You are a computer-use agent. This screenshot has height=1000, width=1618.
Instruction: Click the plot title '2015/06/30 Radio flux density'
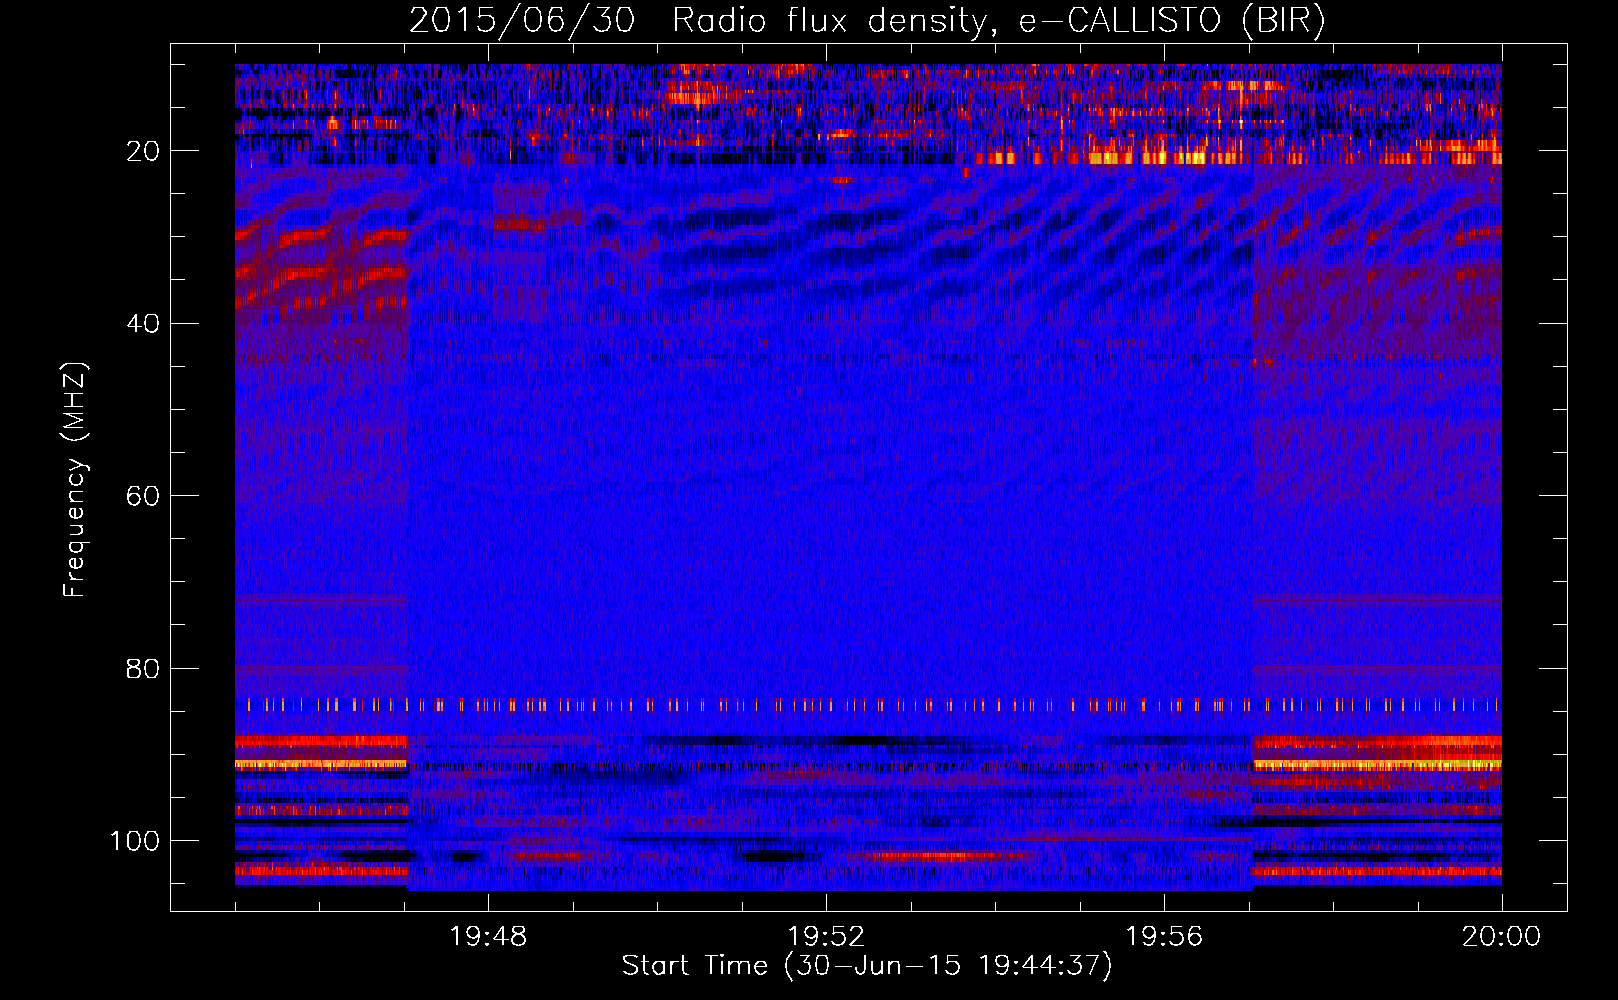coord(867,21)
